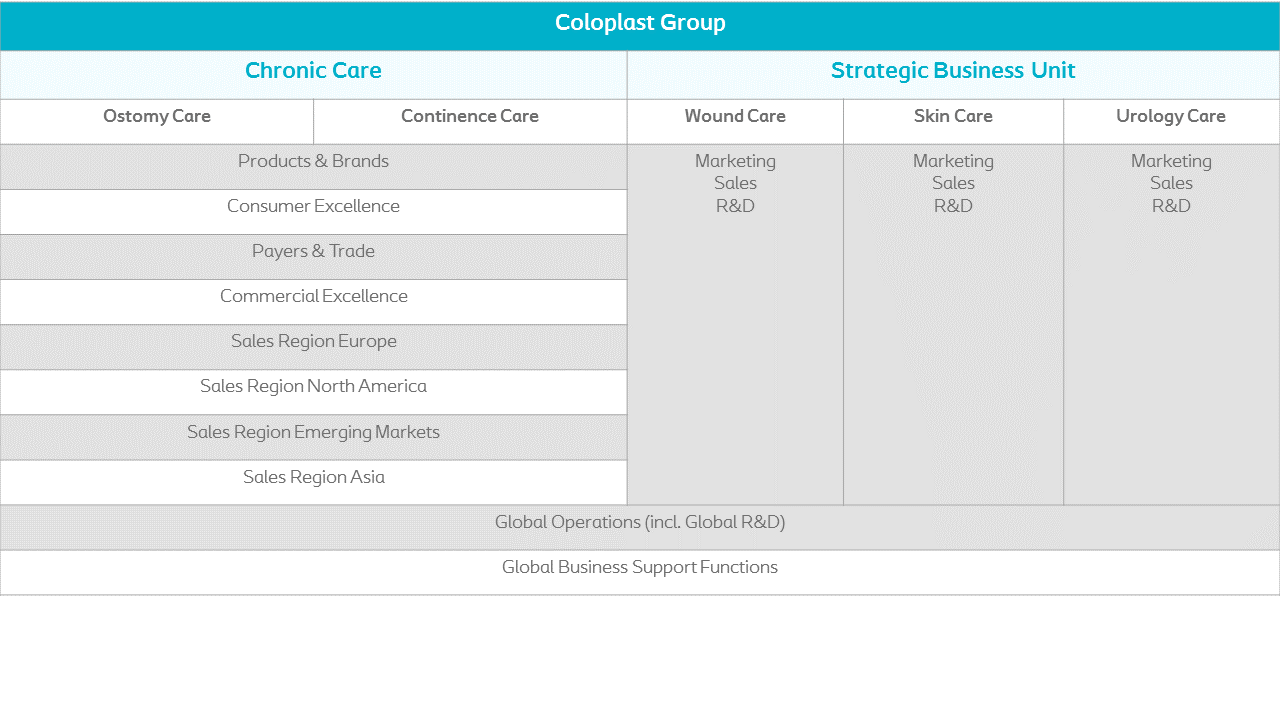Click the Global Operations (incl. Global R&D) row

[x=640, y=527]
